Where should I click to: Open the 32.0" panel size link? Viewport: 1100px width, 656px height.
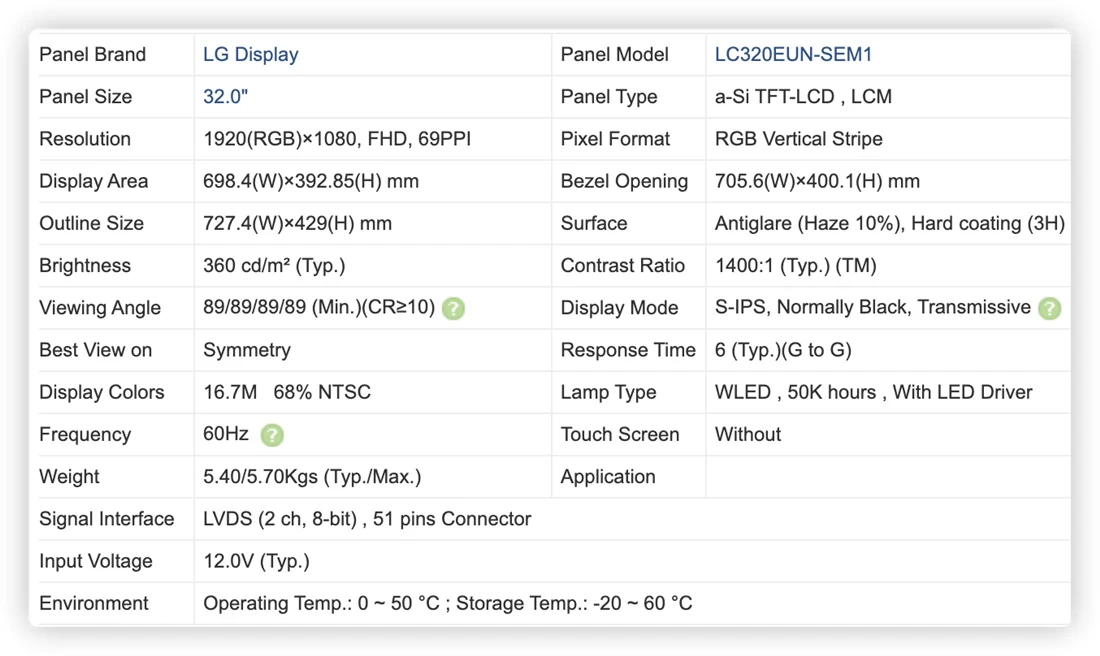pos(225,97)
